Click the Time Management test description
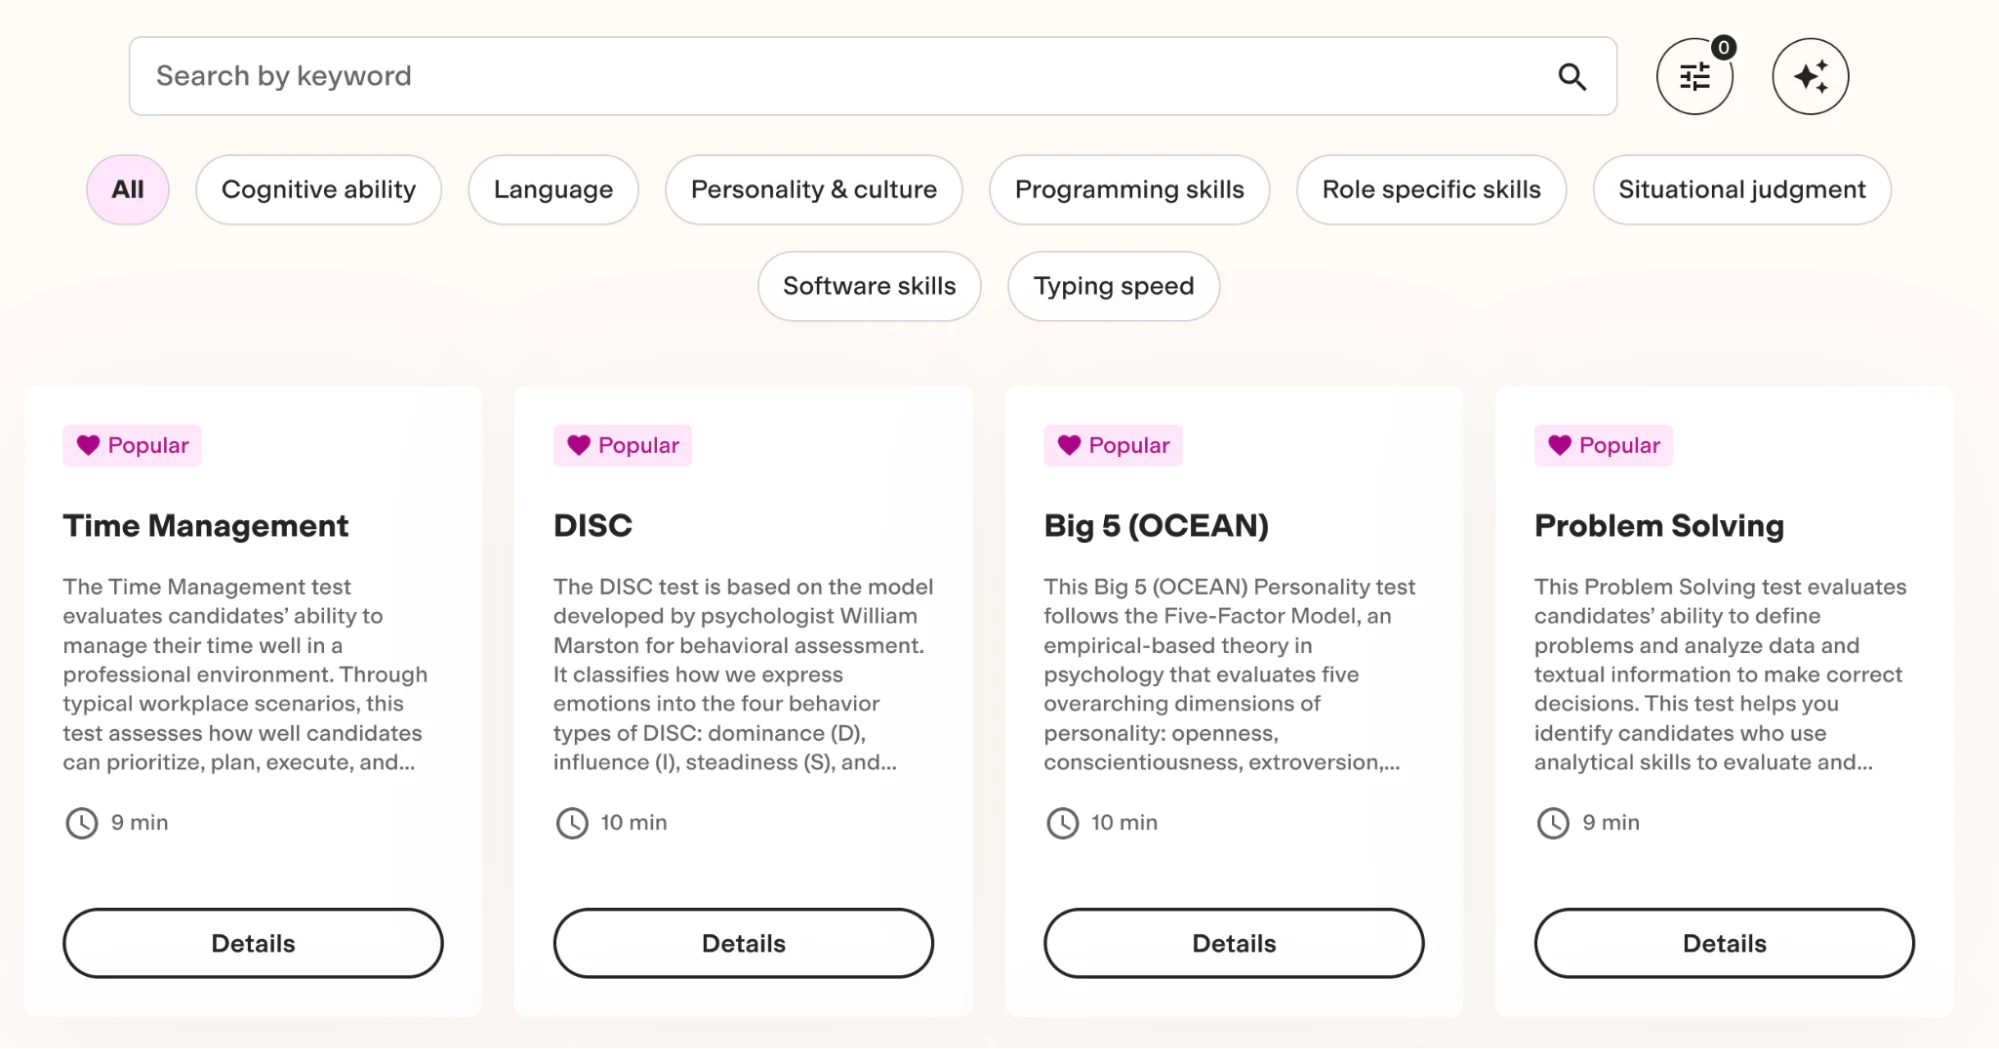Image resolution: width=1999 pixels, height=1049 pixels. [246, 675]
